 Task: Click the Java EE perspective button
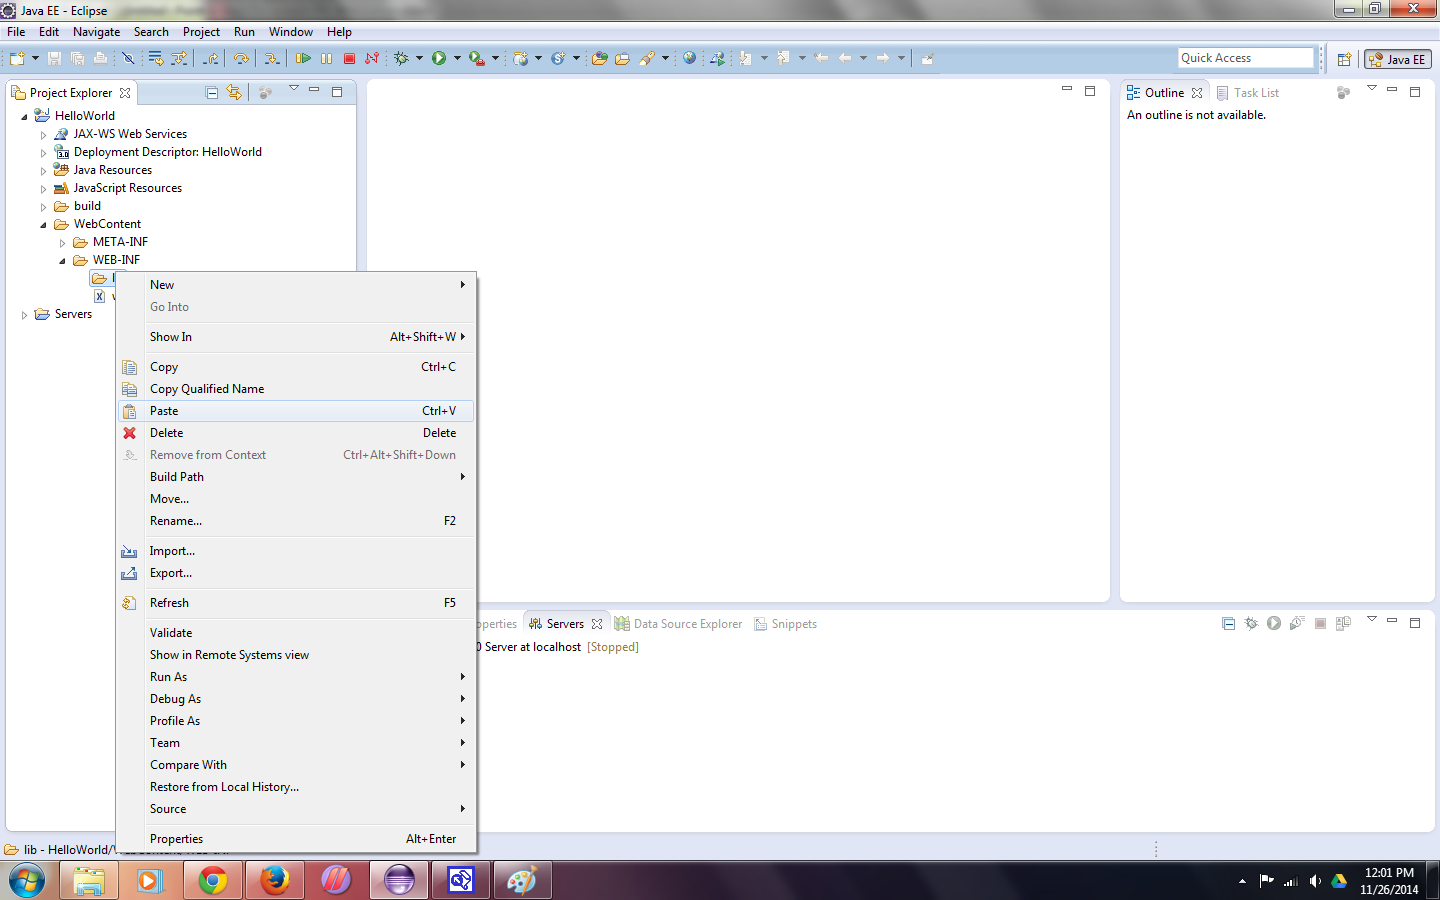[x=1398, y=59]
